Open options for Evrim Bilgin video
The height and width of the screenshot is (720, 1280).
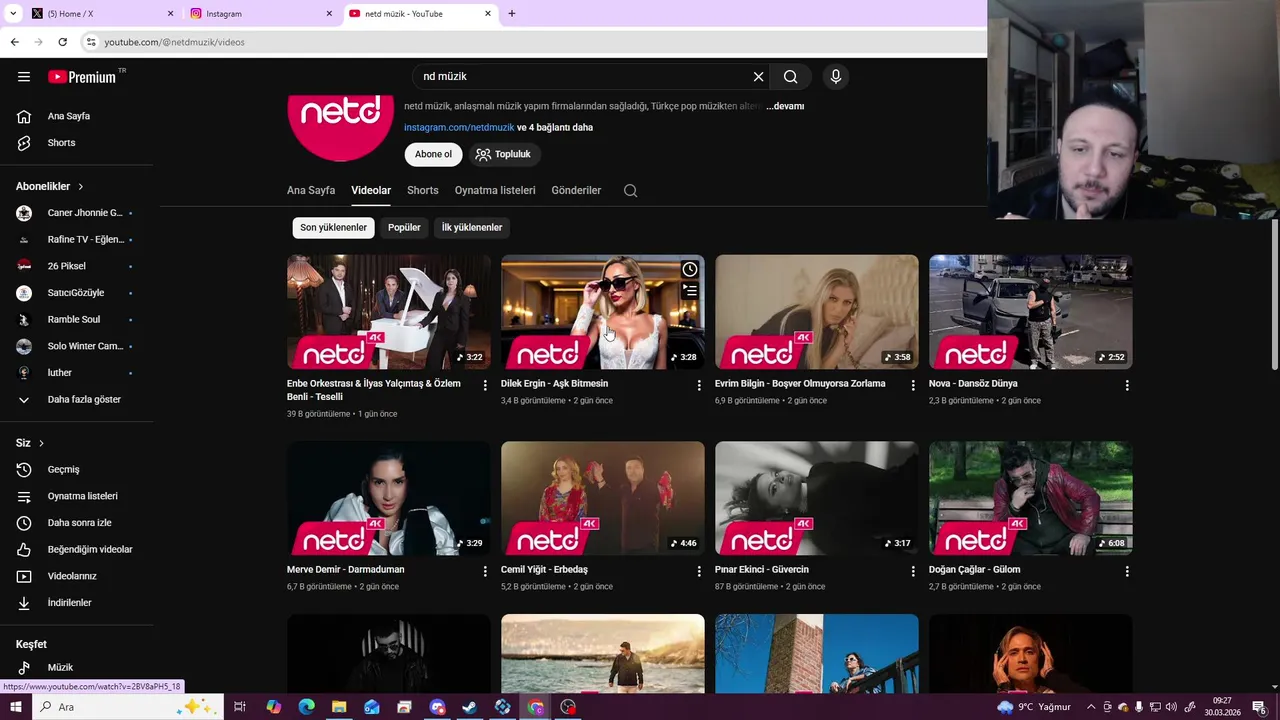tap(913, 385)
